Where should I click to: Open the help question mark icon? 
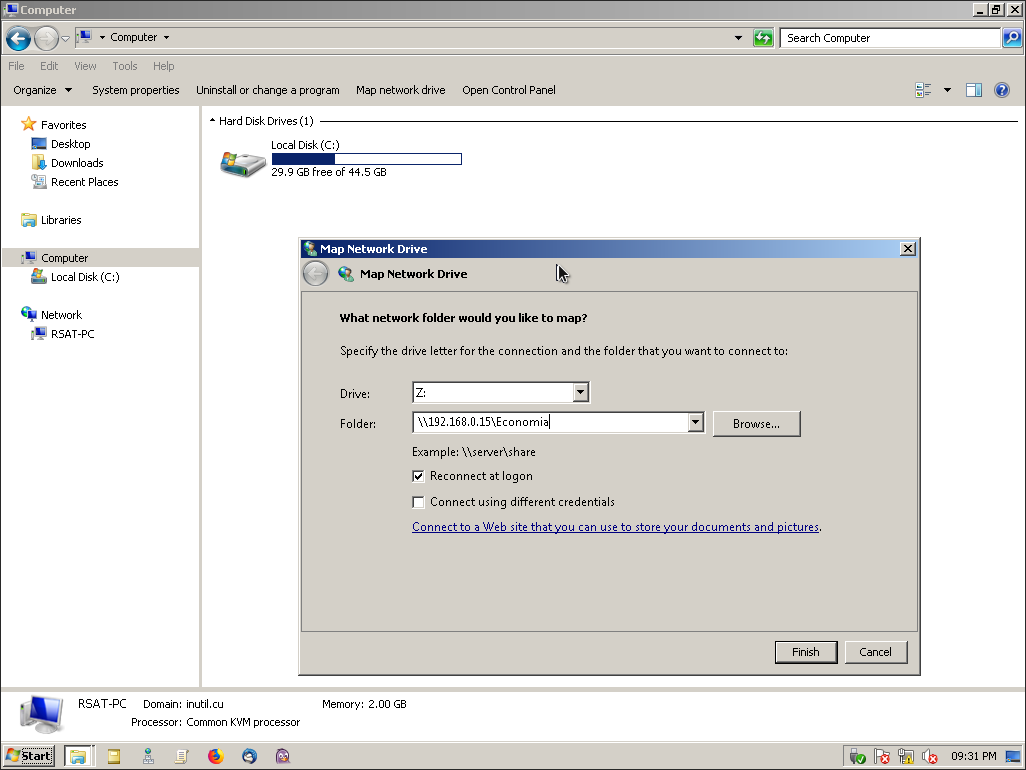(x=1002, y=90)
